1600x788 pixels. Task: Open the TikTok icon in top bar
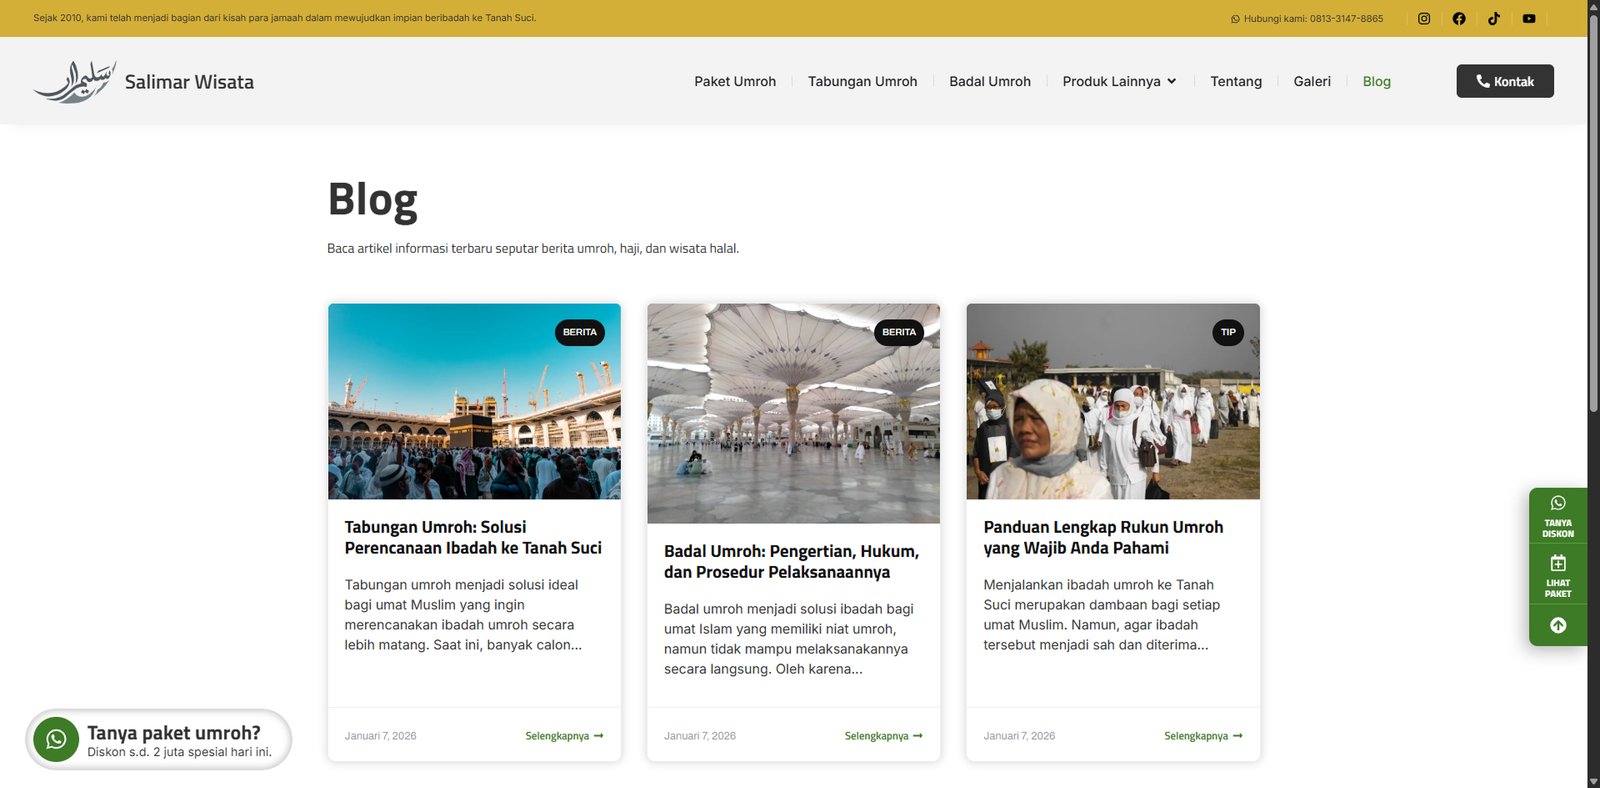[x=1494, y=19]
